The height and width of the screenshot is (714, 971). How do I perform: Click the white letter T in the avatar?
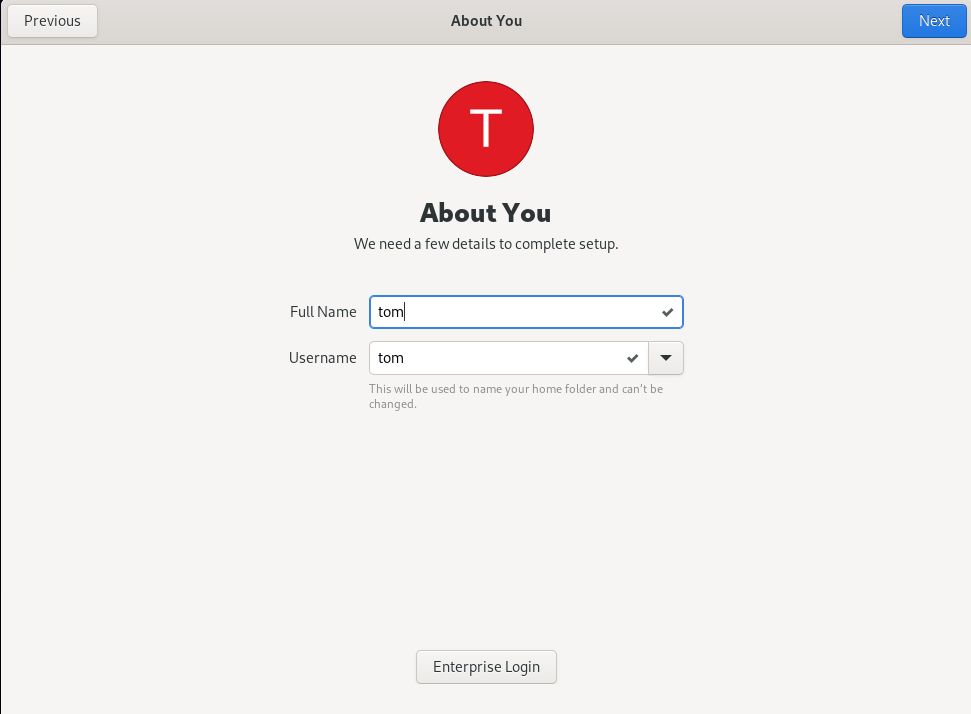(x=486, y=129)
